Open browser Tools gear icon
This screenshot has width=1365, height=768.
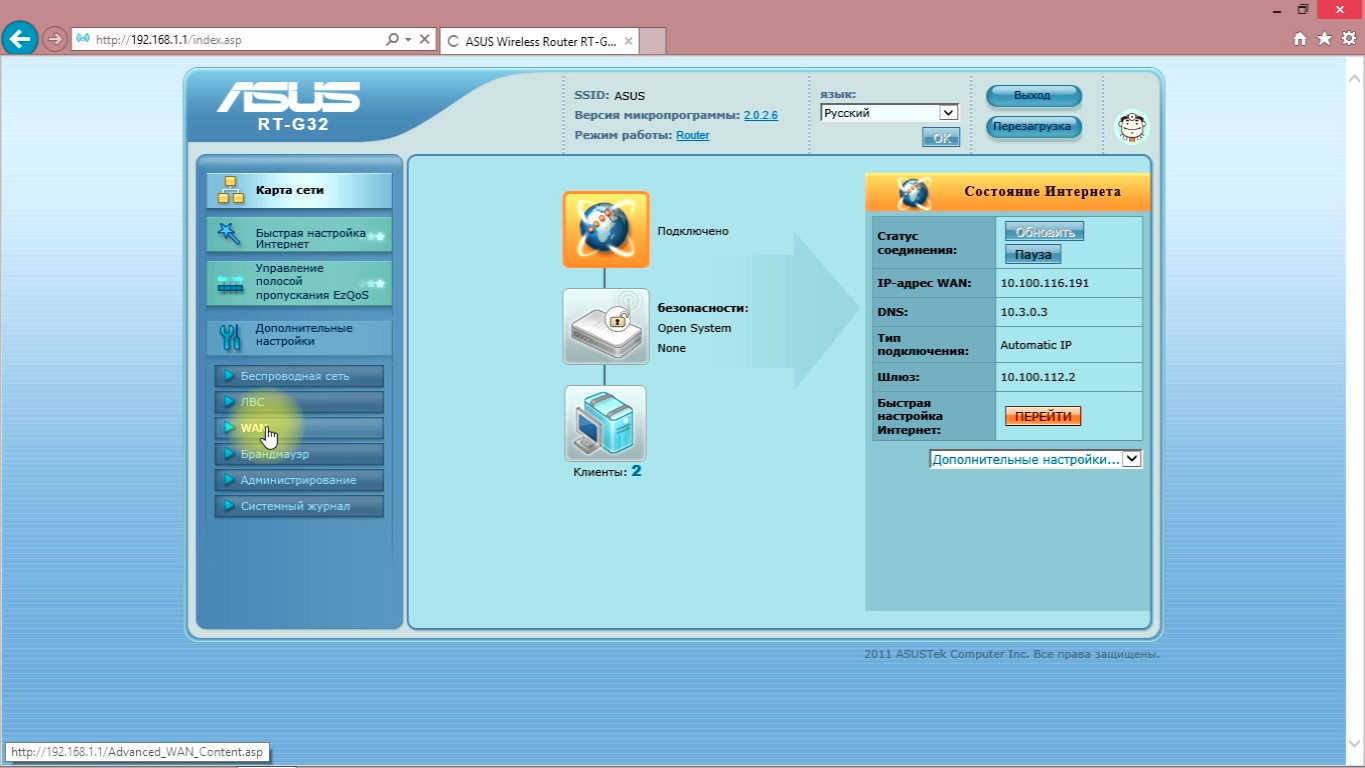click(x=1348, y=39)
